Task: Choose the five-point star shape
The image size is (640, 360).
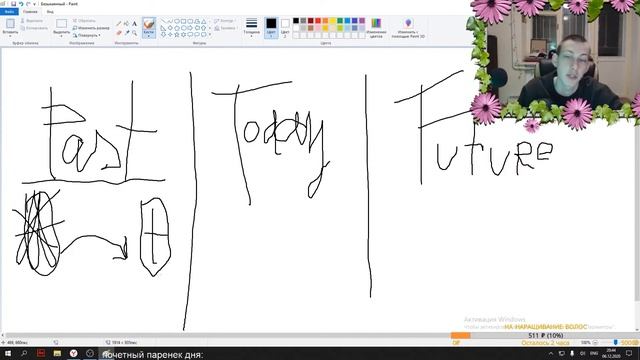Action: (177, 35)
